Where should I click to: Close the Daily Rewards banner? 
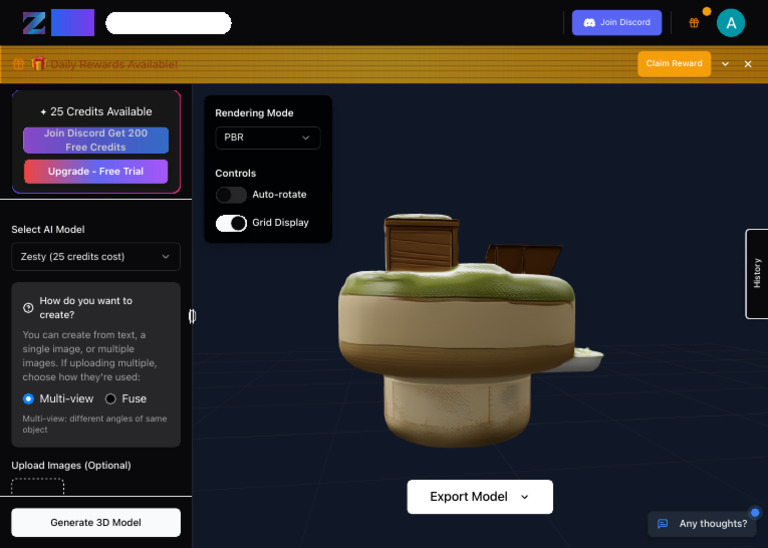(x=748, y=64)
